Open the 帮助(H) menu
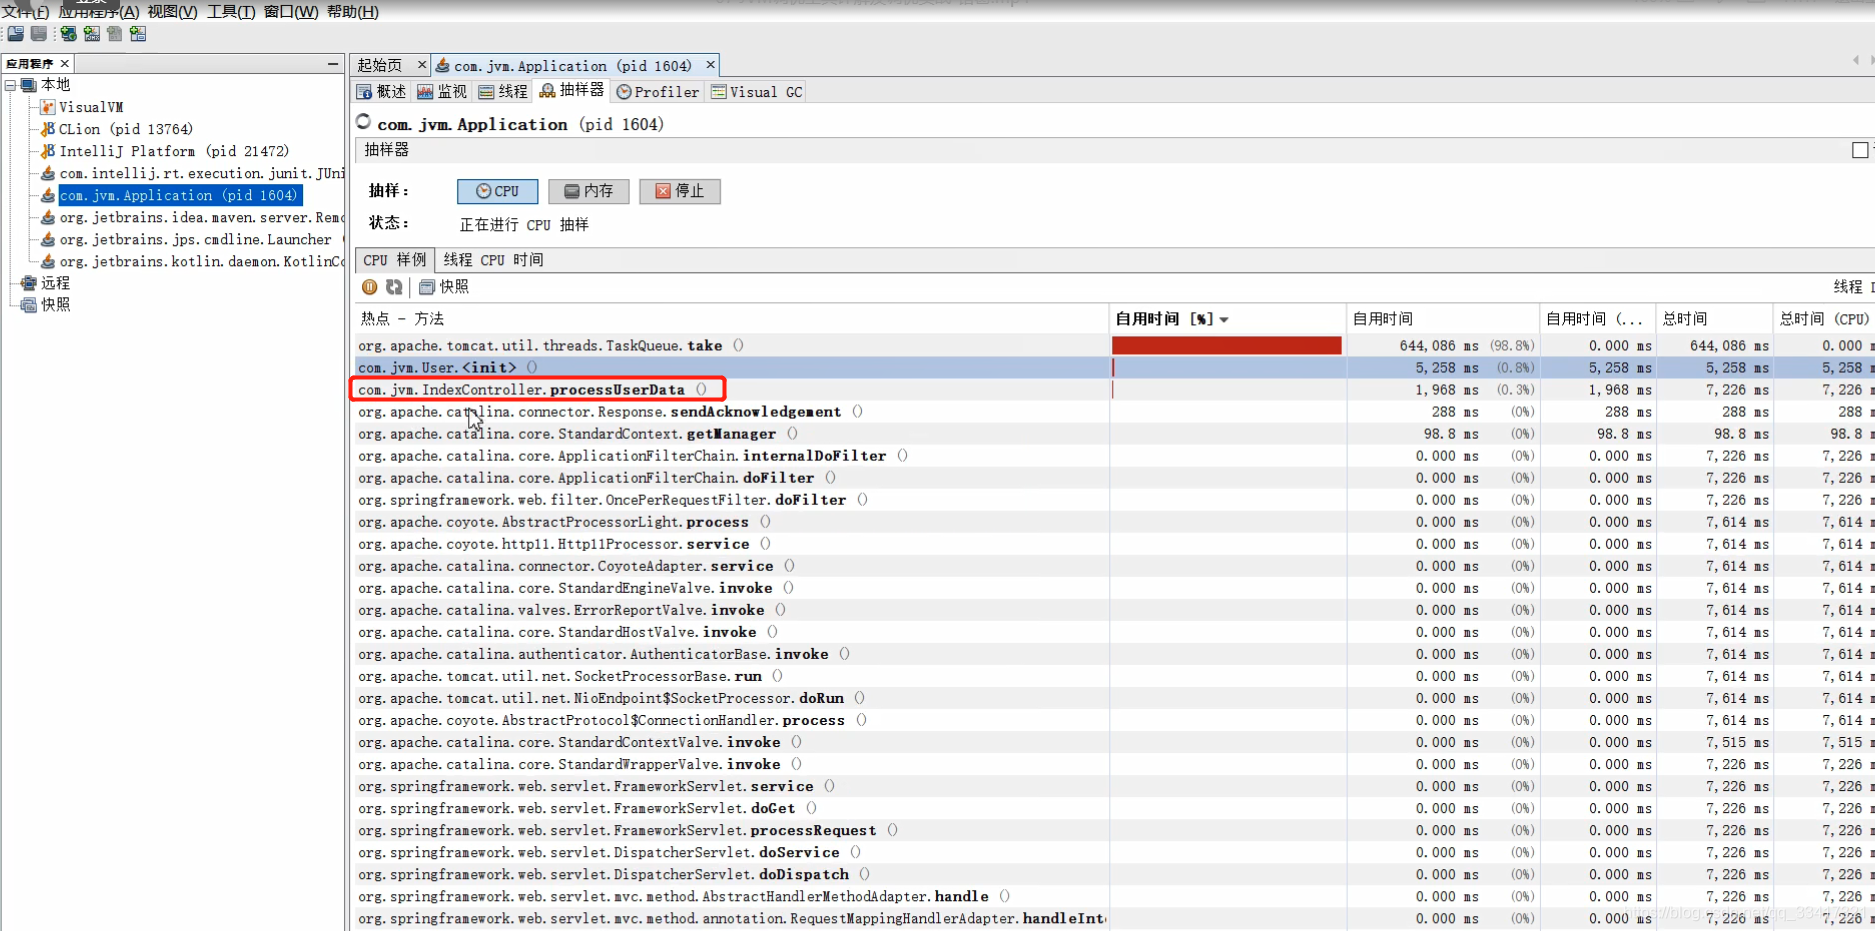Screen dimensions: 1875x931 click(352, 12)
